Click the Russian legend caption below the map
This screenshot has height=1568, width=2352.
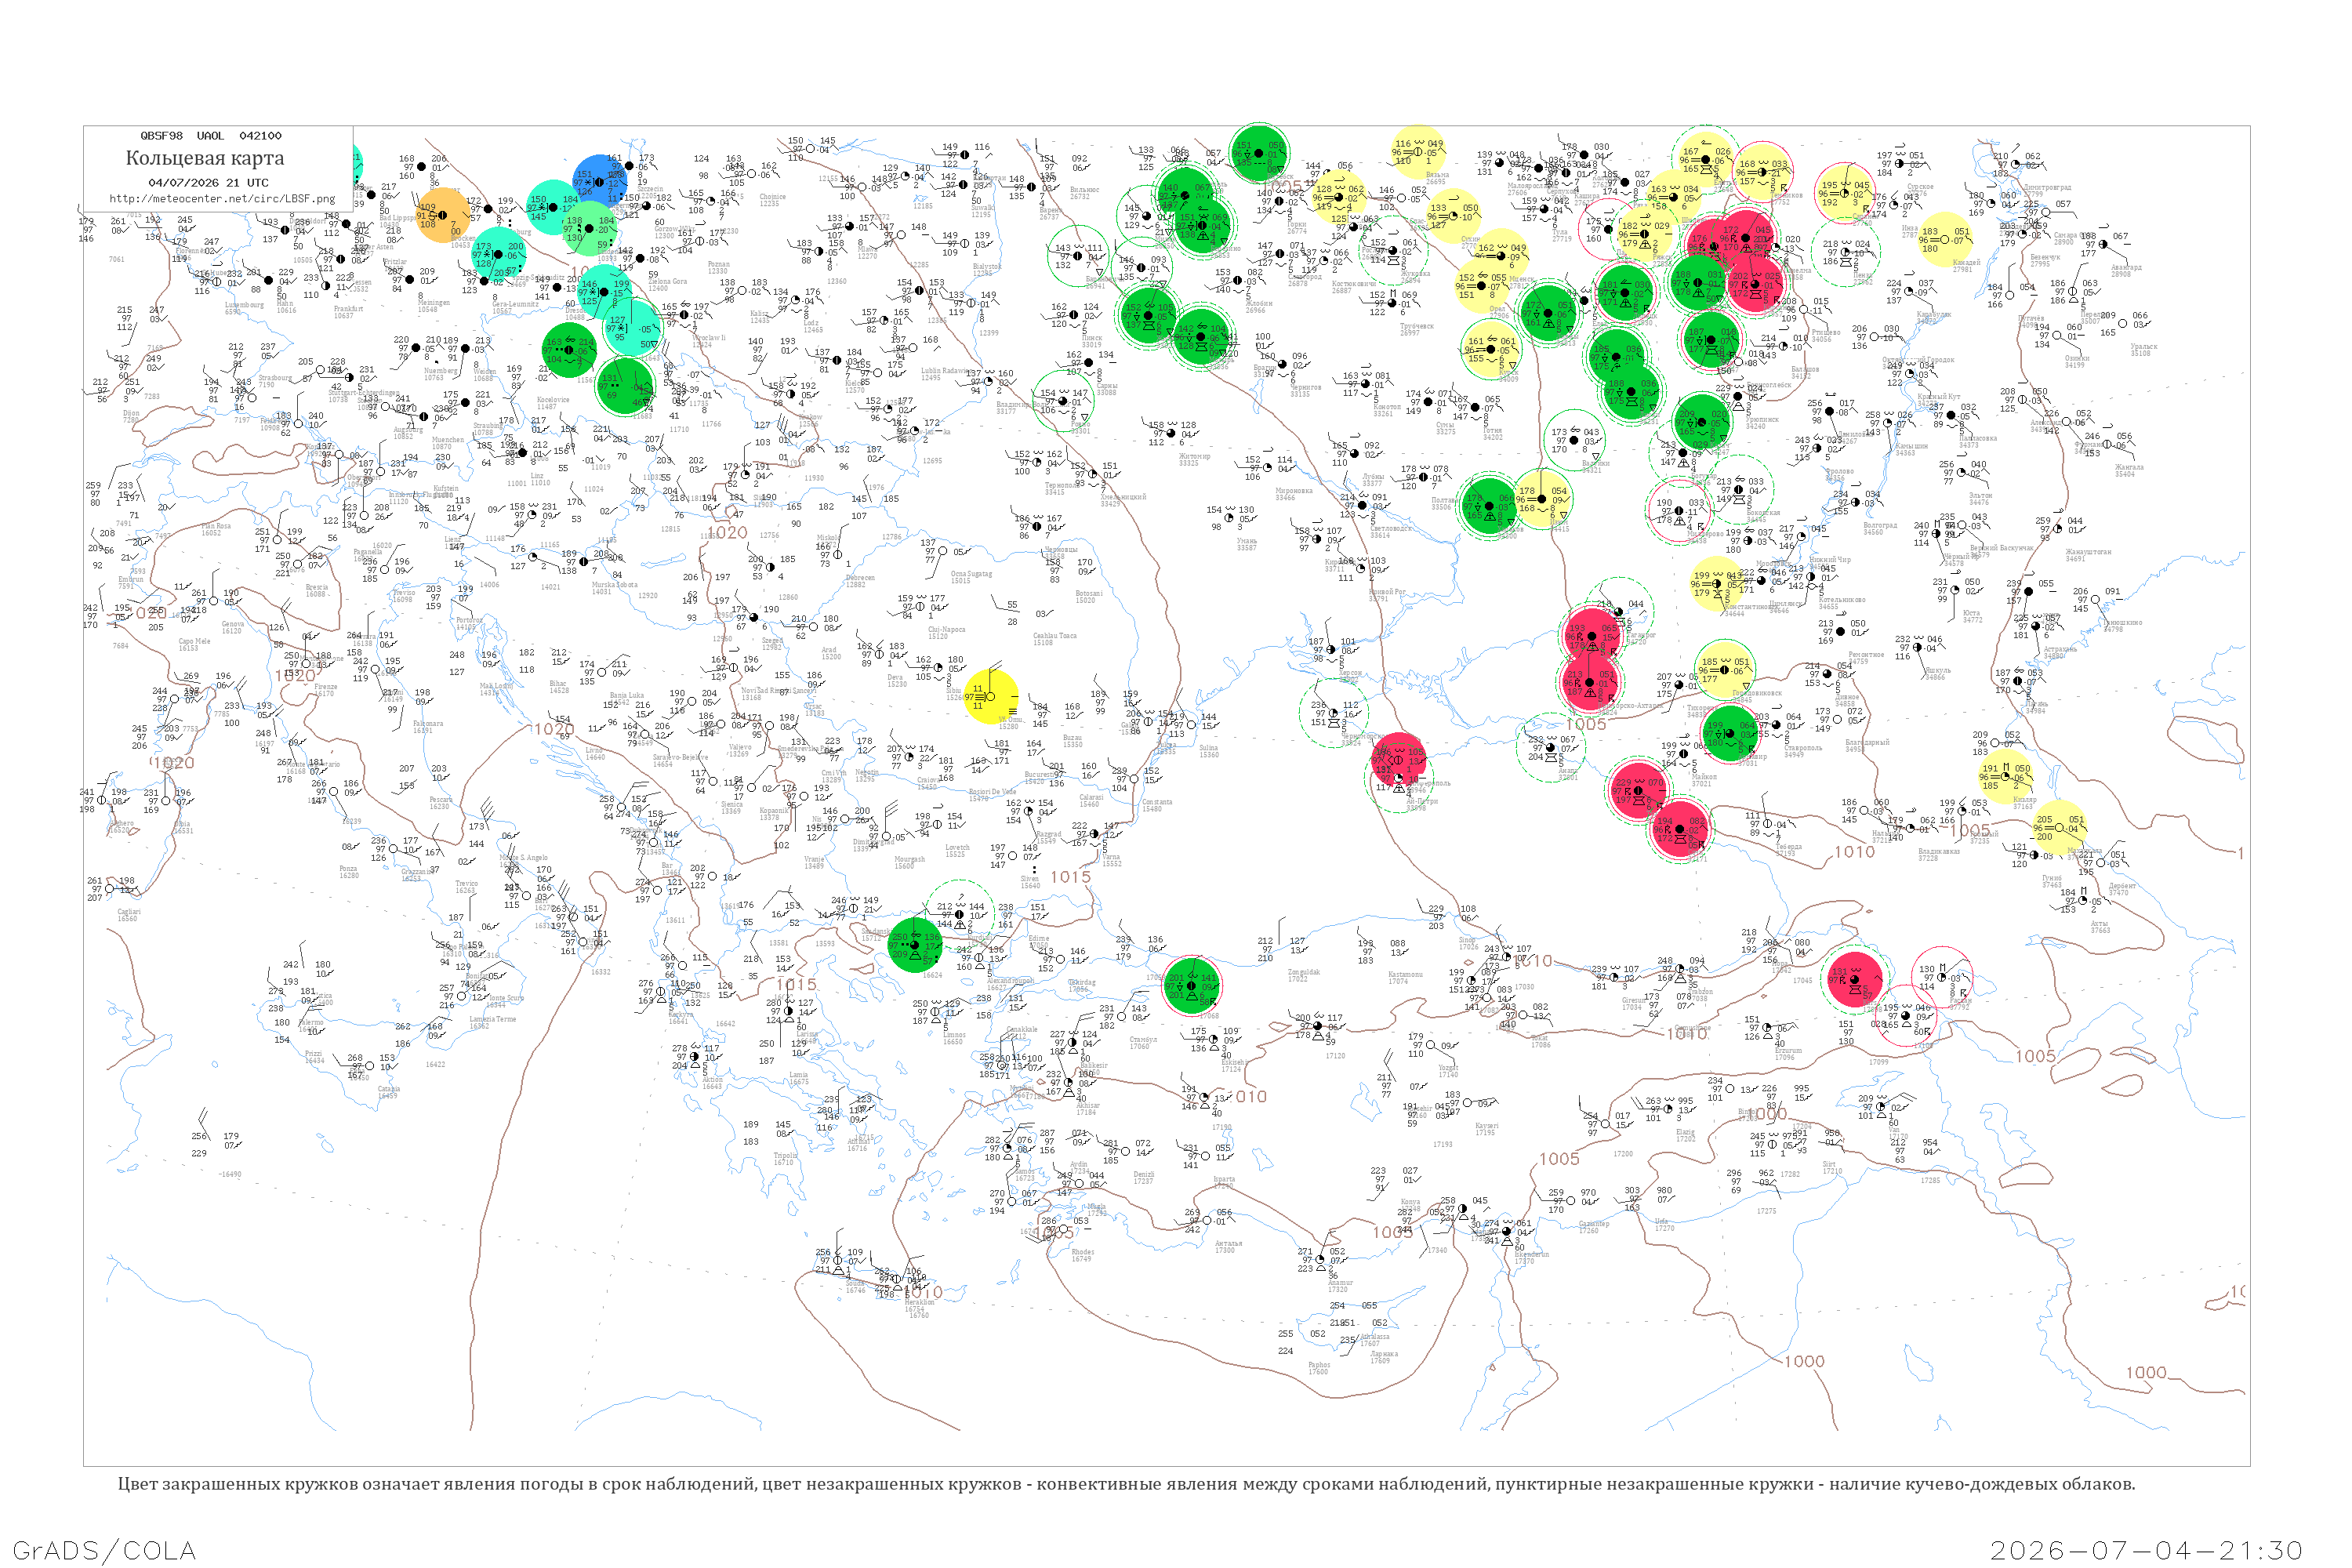point(1126,1484)
